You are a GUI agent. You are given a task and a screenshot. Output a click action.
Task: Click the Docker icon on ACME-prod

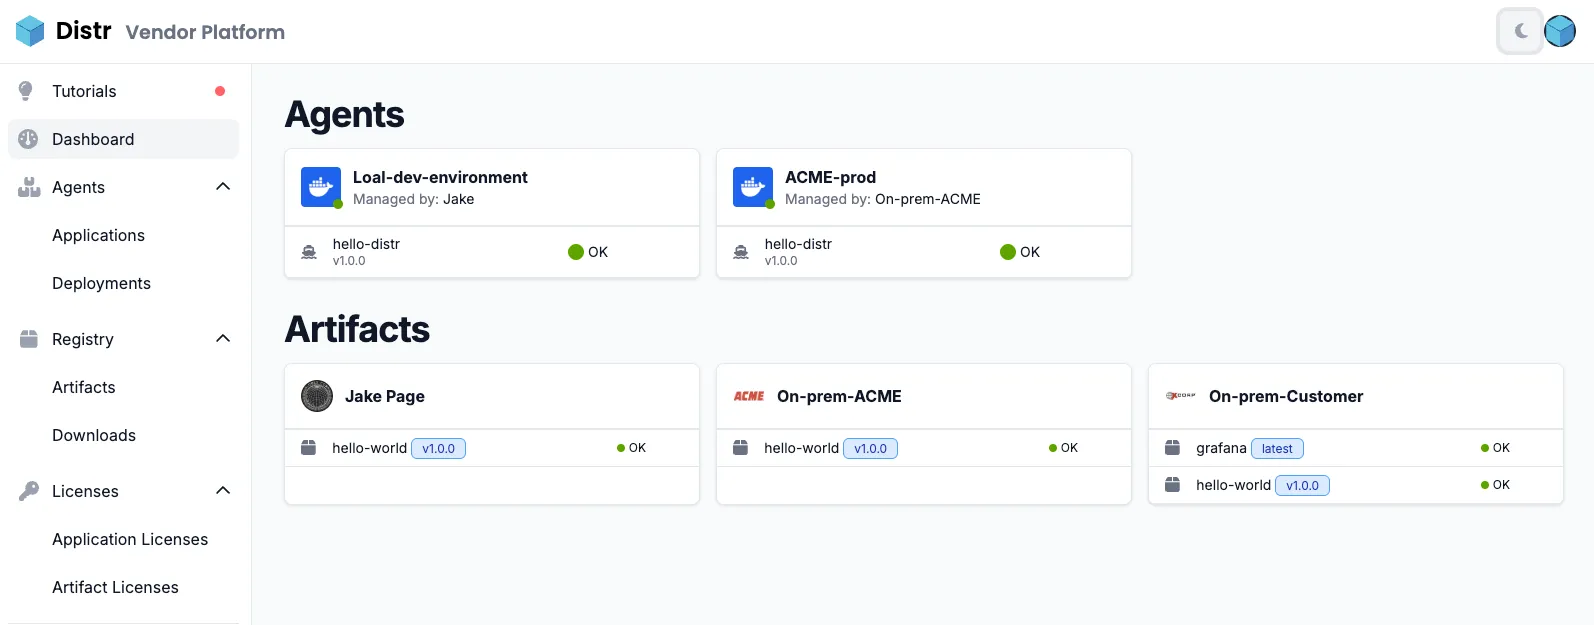click(x=753, y=187)
